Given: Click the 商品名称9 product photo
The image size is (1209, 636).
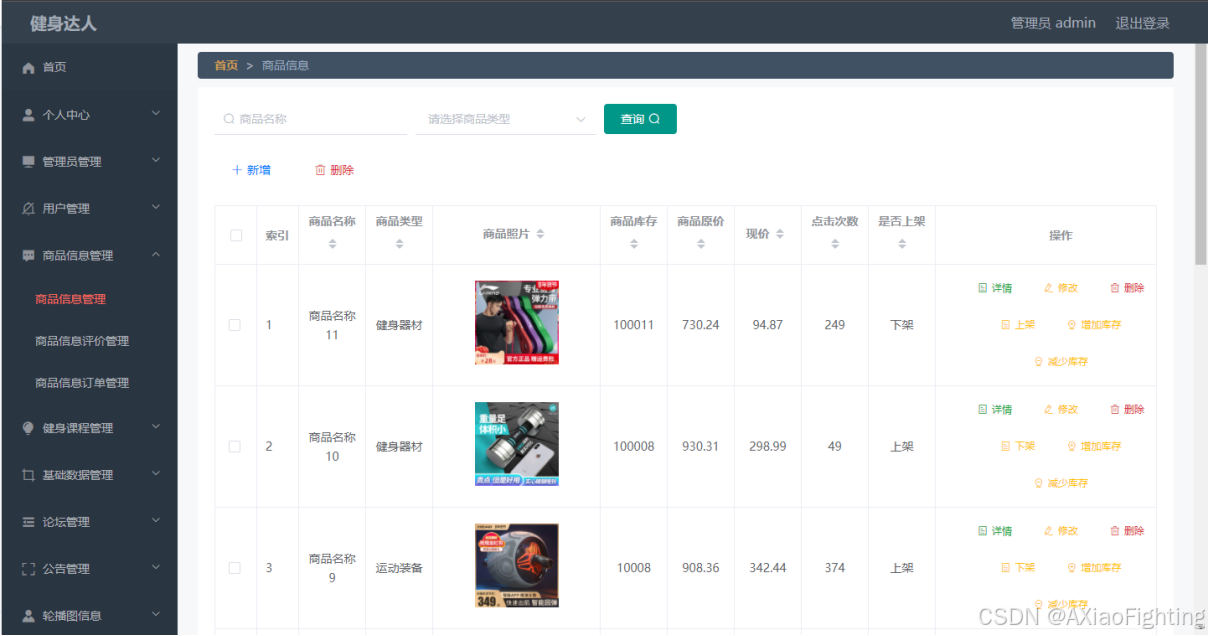Looking at the screenshot, I should [x=517, y=566].
